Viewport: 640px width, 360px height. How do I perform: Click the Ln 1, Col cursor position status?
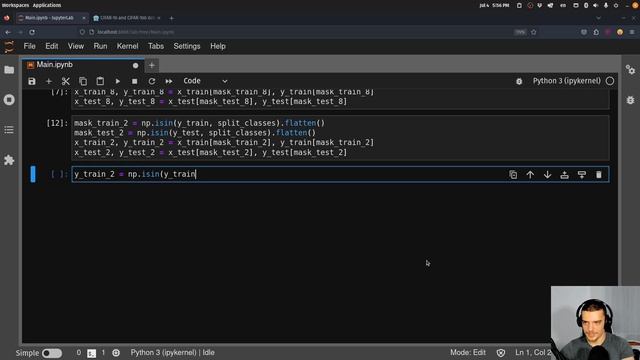pyautogui.click(x=533, y=353)
